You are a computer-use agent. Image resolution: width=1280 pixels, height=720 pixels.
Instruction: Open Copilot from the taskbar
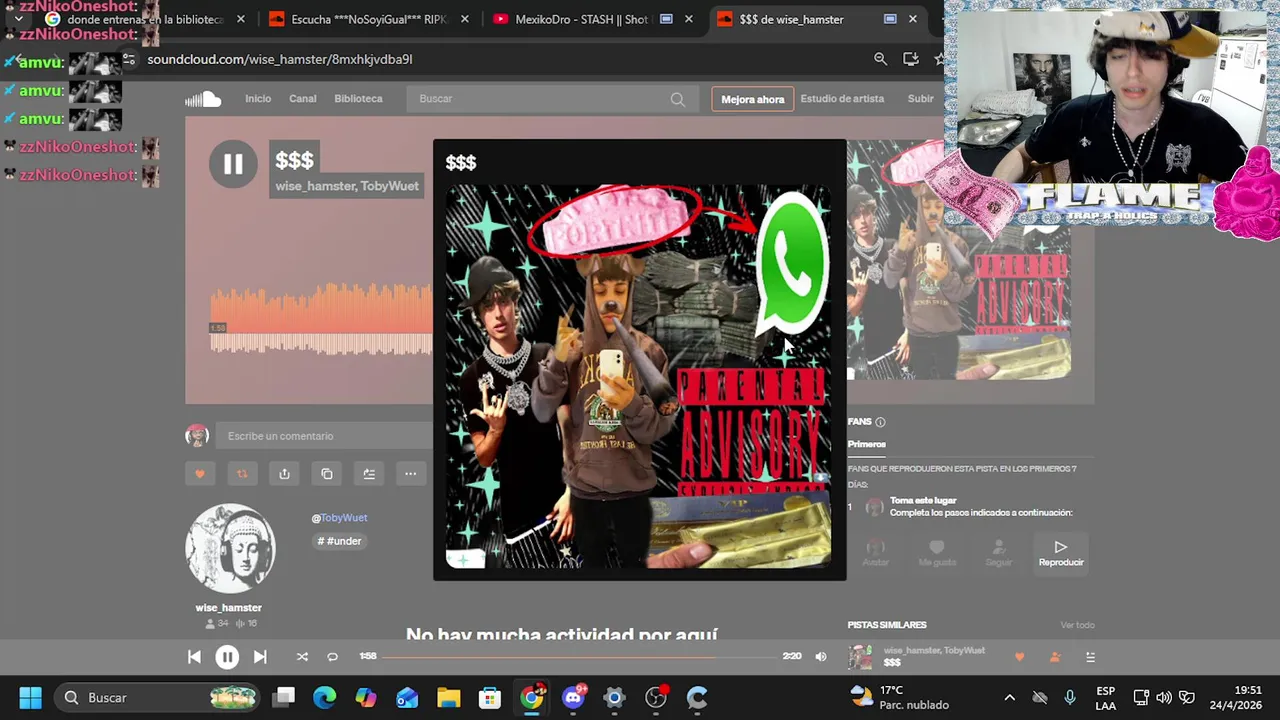[366, 697]
